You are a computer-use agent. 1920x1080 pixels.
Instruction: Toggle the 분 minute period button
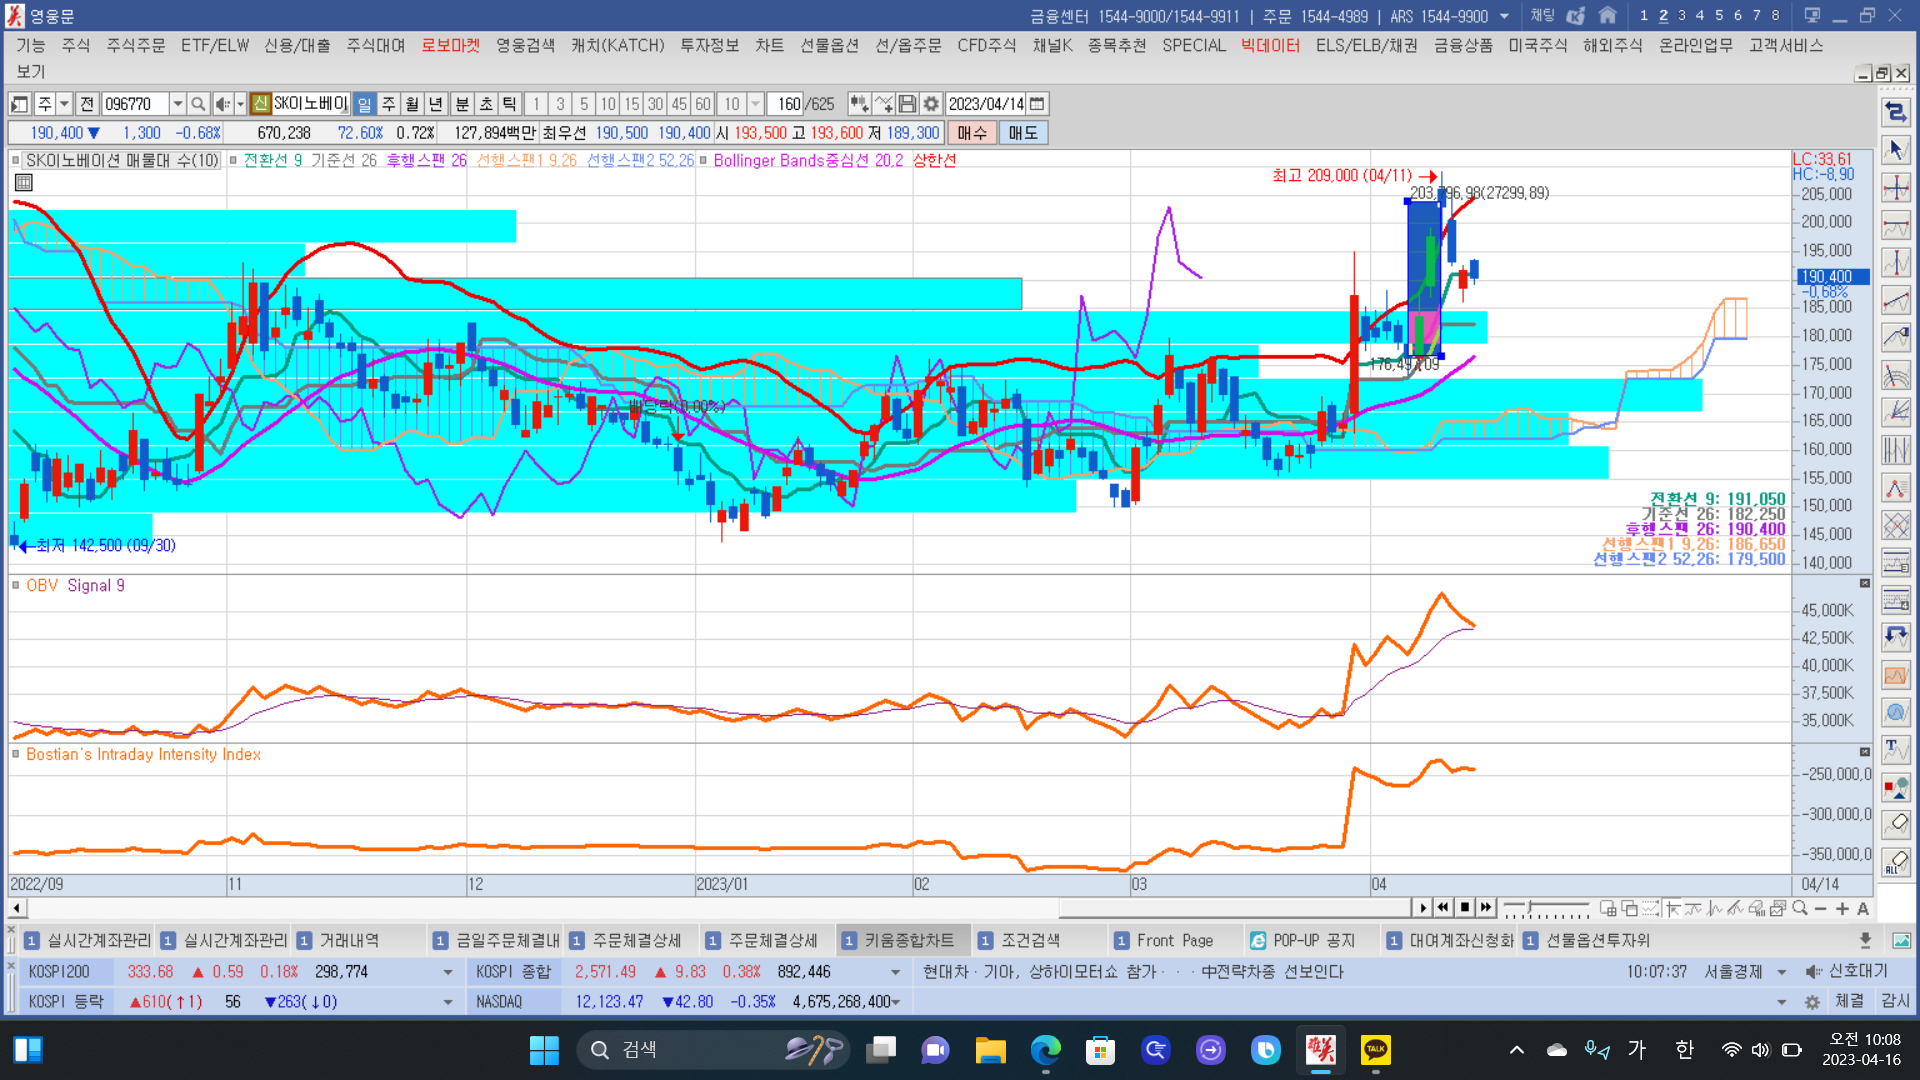coord(462,104)
